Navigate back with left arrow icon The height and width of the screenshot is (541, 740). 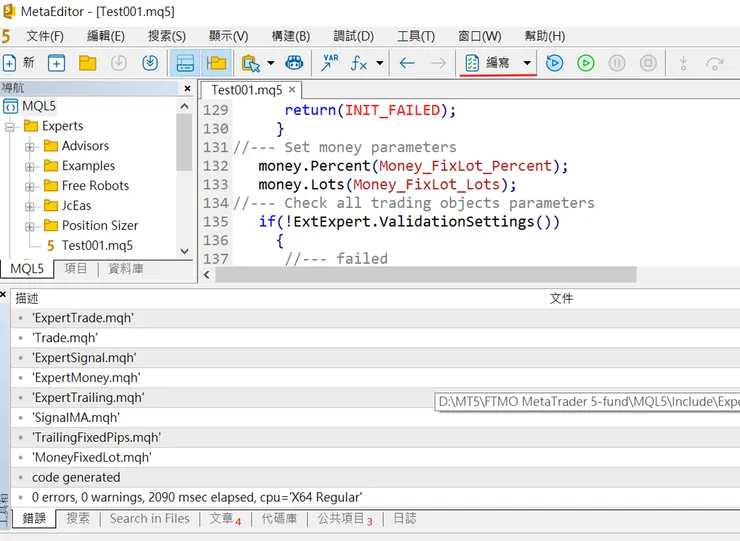point(407,63)
